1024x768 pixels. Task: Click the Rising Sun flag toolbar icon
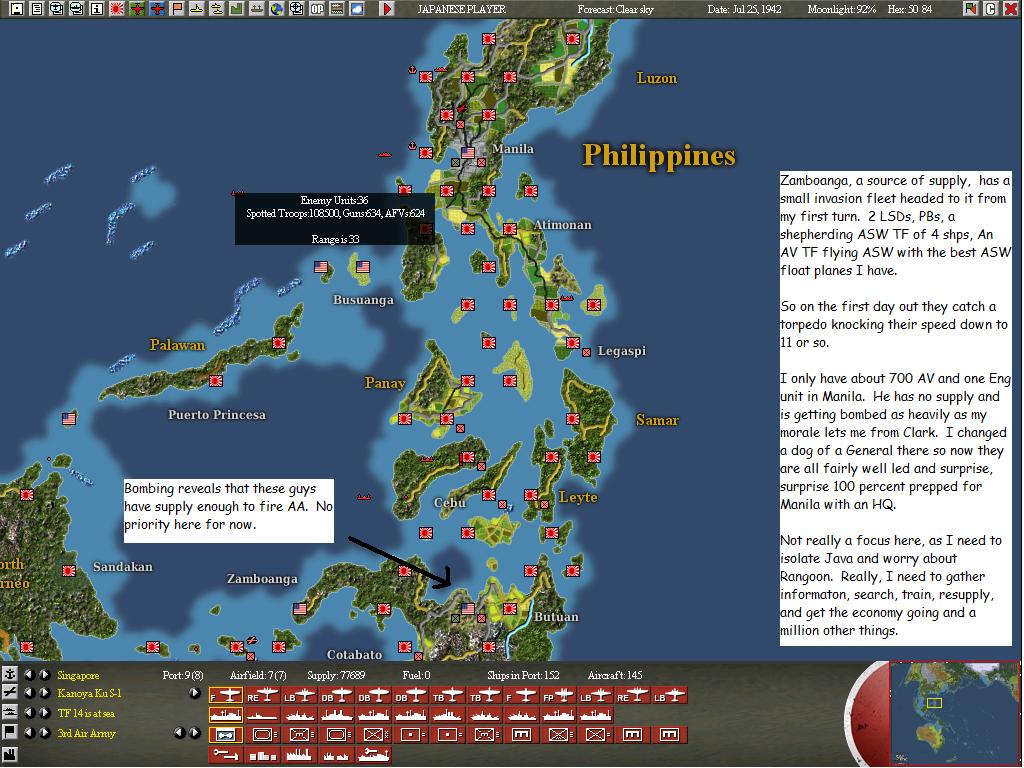[x=117, y=8]
